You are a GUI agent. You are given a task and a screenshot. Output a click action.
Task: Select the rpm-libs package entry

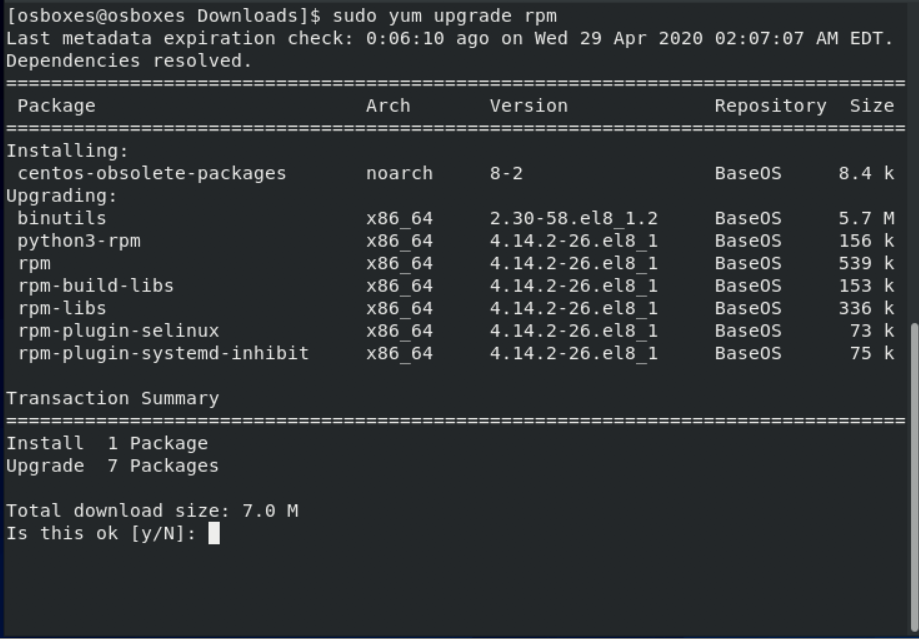61,308
